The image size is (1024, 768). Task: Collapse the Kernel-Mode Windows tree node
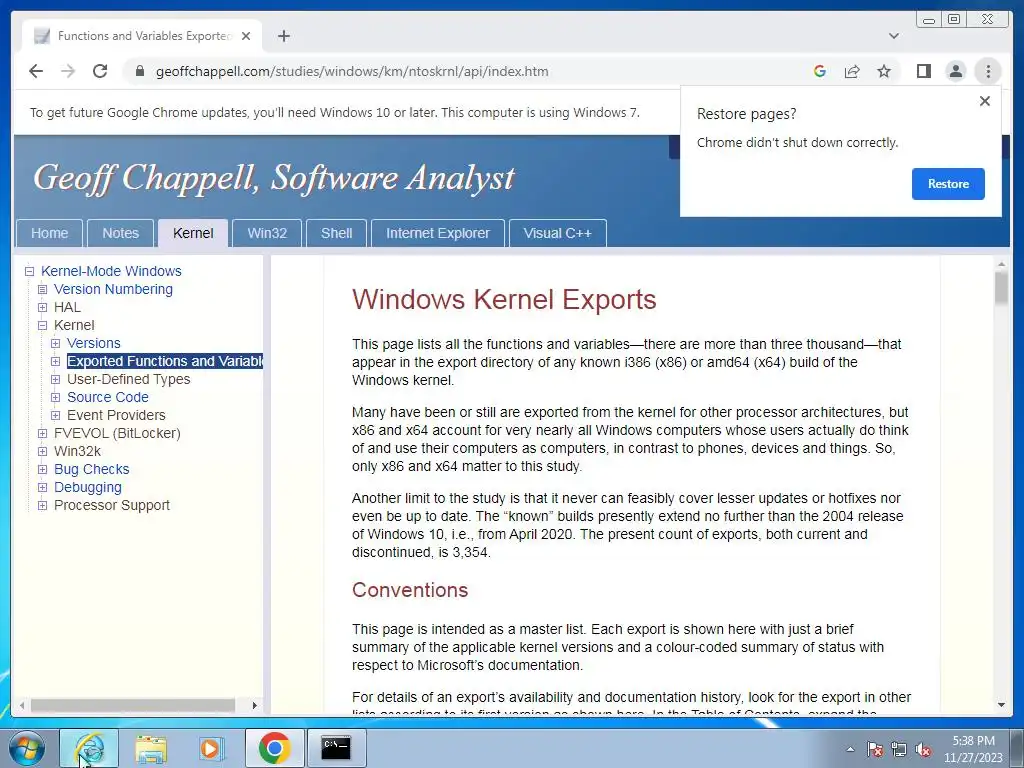29,271
